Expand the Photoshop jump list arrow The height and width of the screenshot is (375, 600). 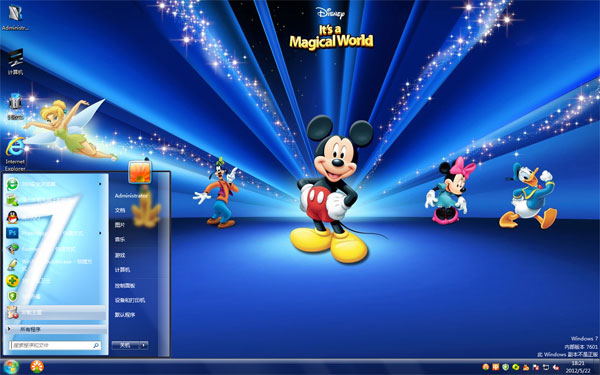pyautogui.click(x=100, y=233)
